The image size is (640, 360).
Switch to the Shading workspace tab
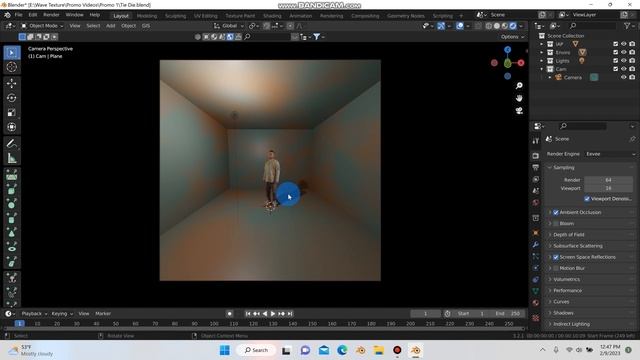tap(272, 16)
